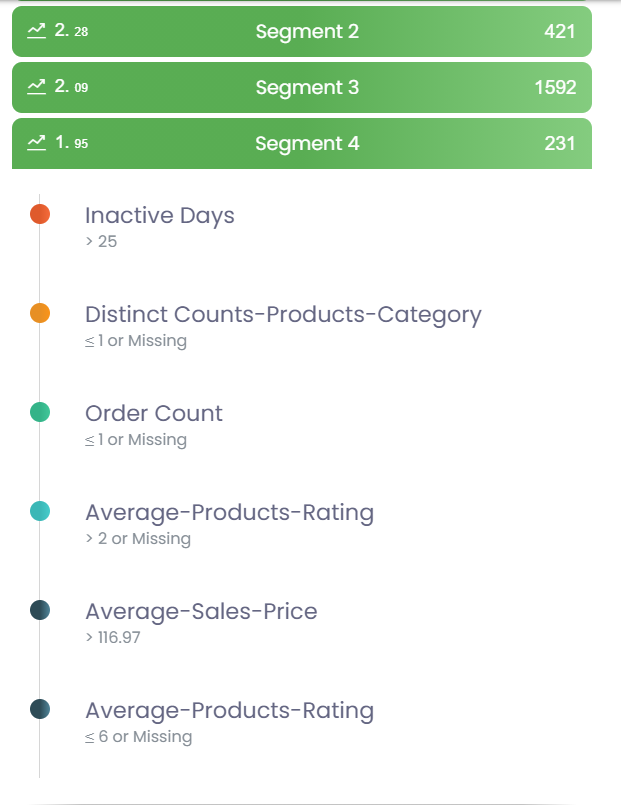Select the Distinct Counts-Products-Category heading
621x807 pixels.
(x=283, y=314)
